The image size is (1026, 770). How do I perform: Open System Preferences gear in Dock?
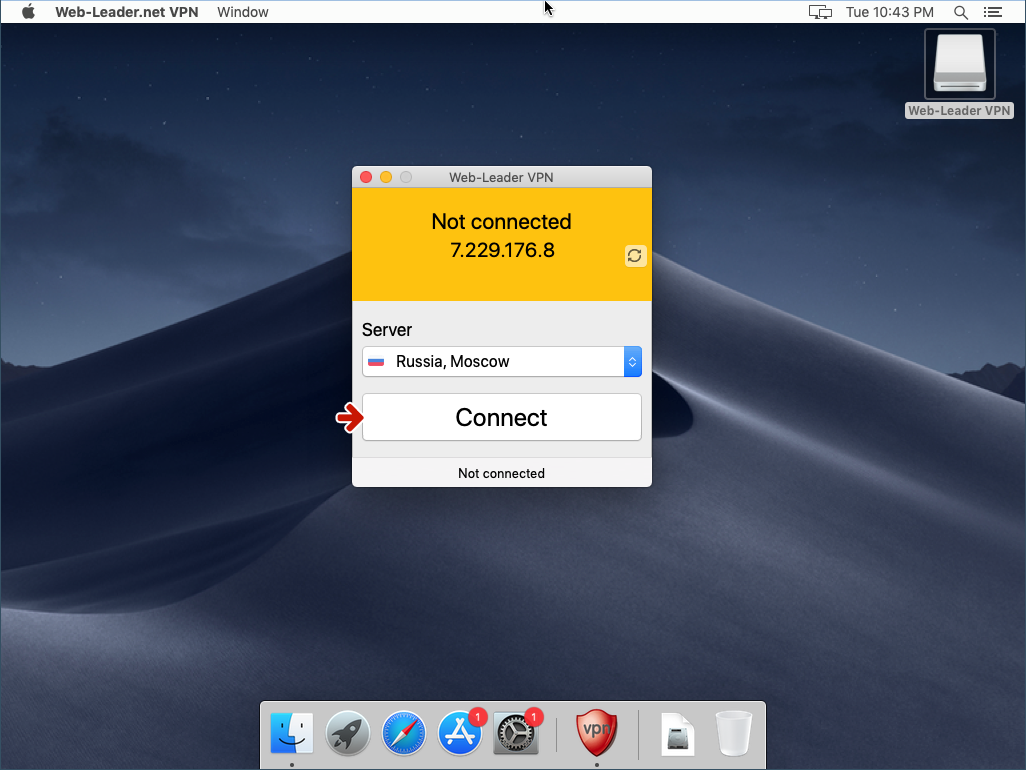click(516, 733)
